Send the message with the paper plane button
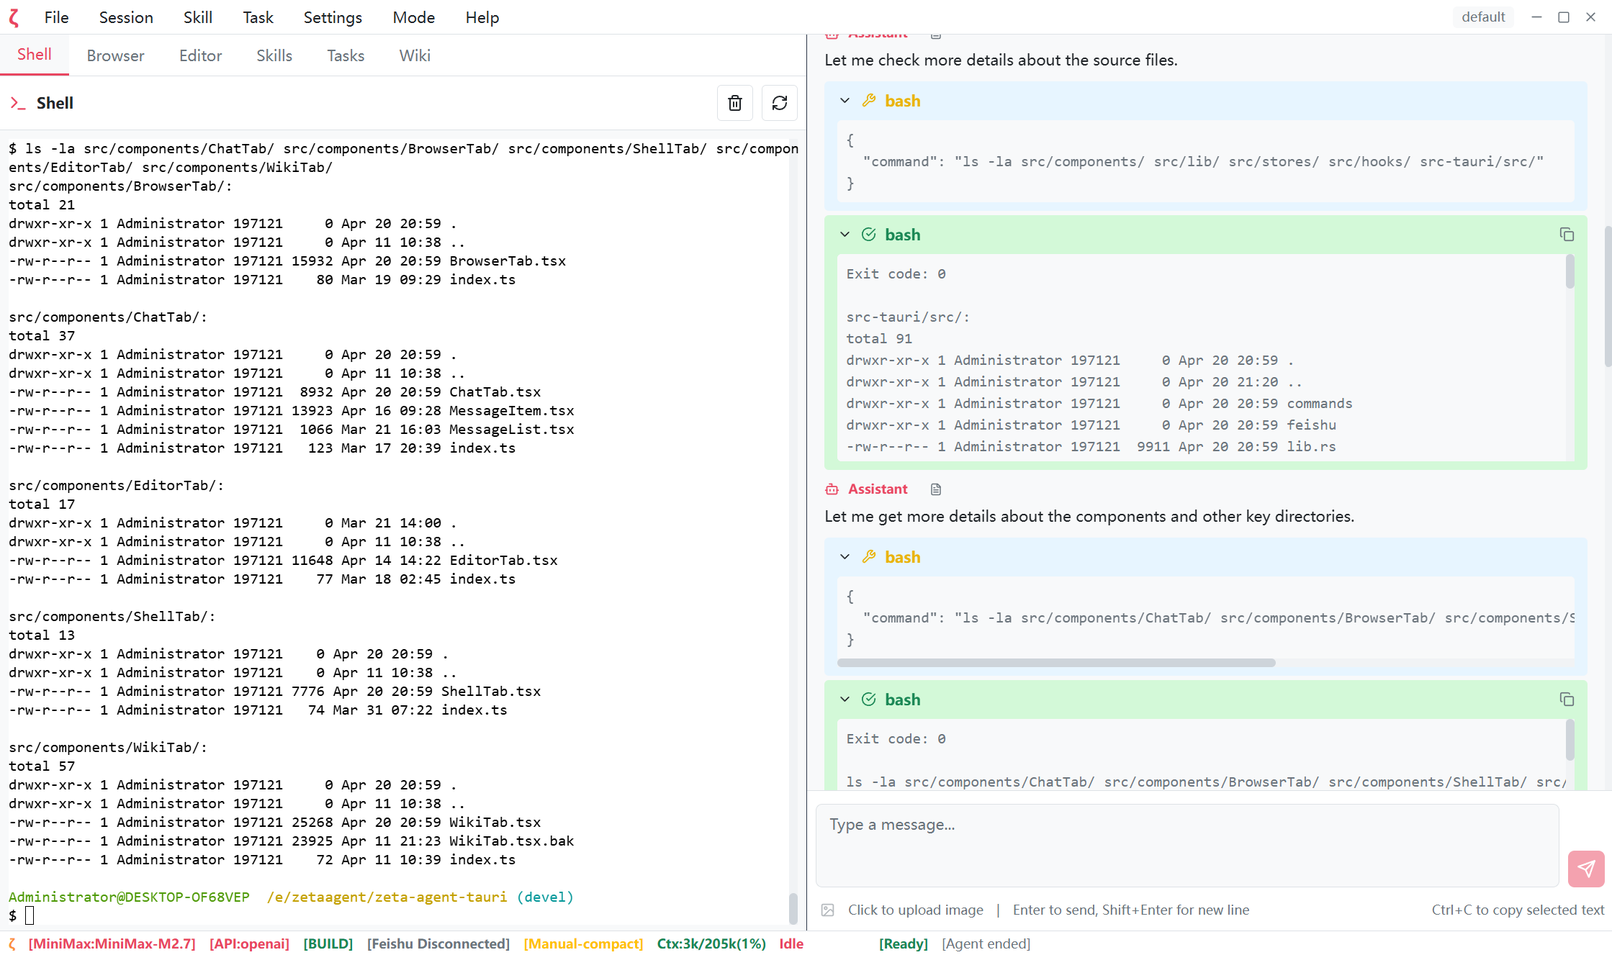This screenshot has width=1612, height=955. [1586, 869]
